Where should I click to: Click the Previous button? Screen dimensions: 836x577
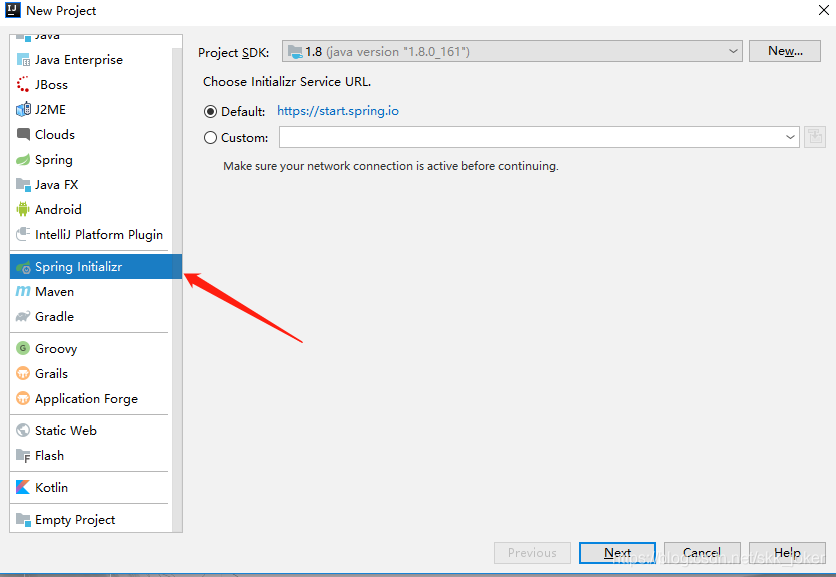pos(532,553)
